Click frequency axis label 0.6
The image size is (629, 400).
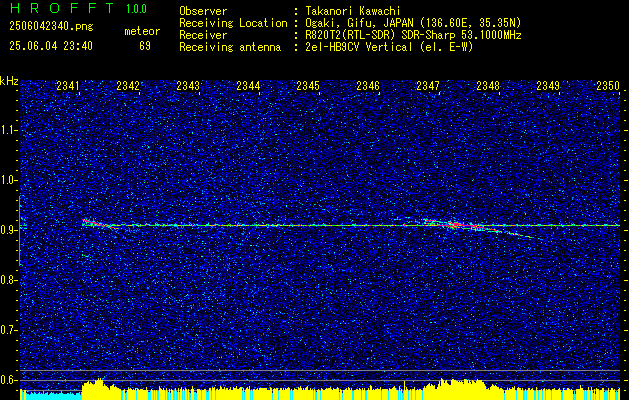click(x=8, y=380)
